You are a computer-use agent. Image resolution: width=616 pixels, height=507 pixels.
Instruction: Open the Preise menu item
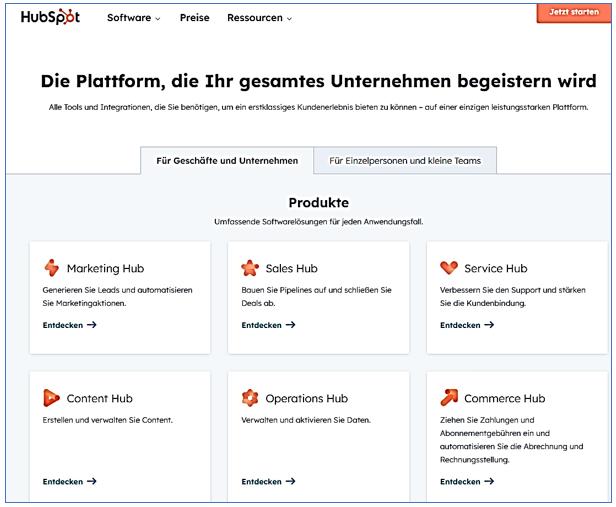point(194,18)
